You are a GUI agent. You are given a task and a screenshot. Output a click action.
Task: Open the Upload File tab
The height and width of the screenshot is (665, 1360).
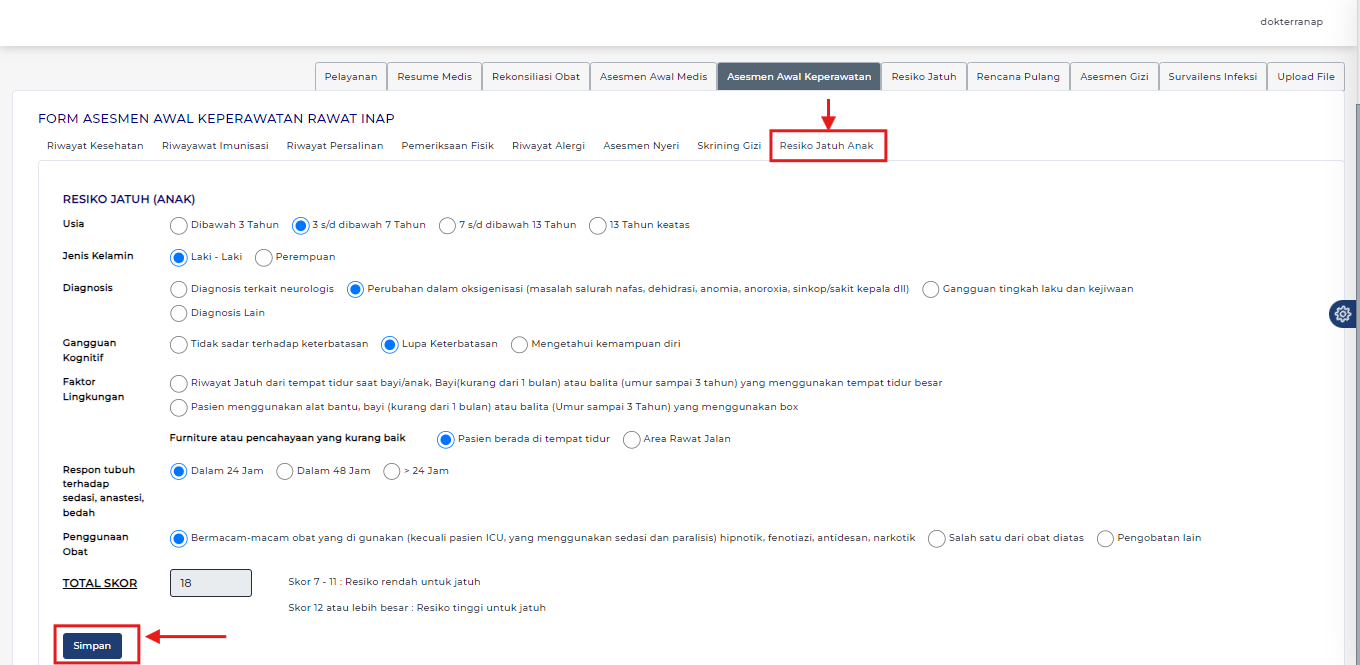(1305, 77)
